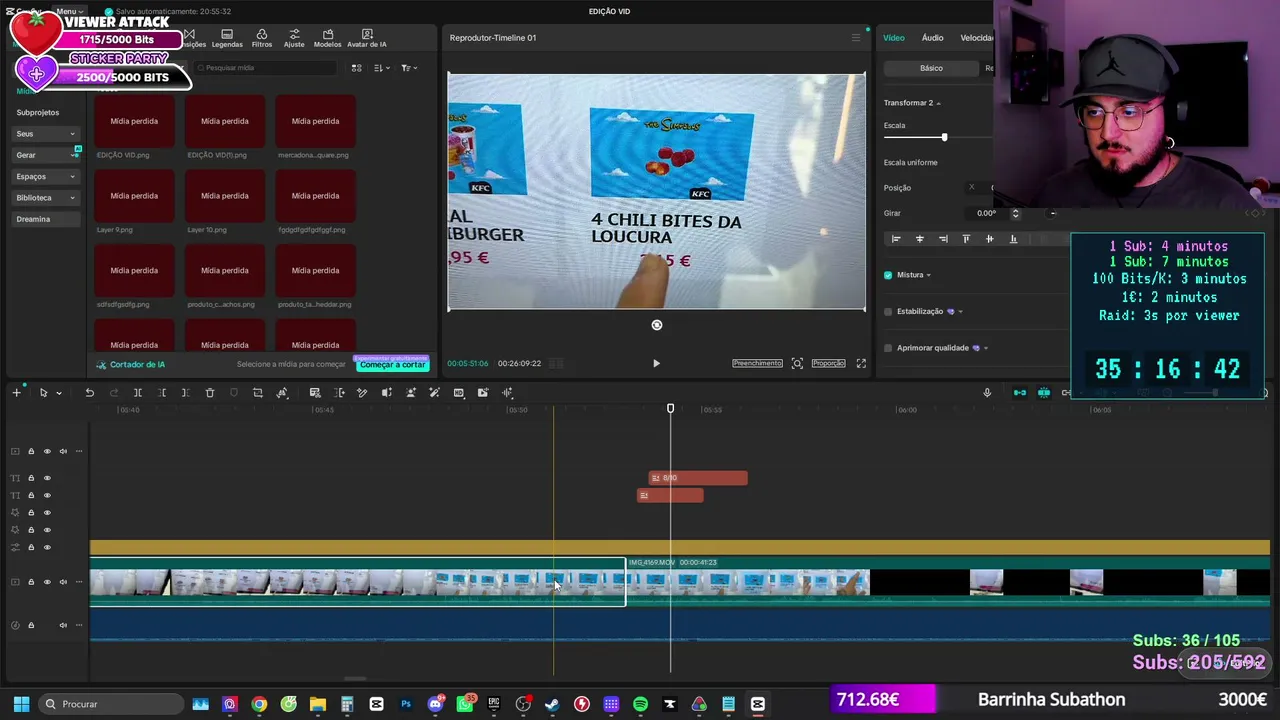Click the Girar rotation stepper arrows
Viewport: 1280px width, 720px height.
(x=1015, y=213)
